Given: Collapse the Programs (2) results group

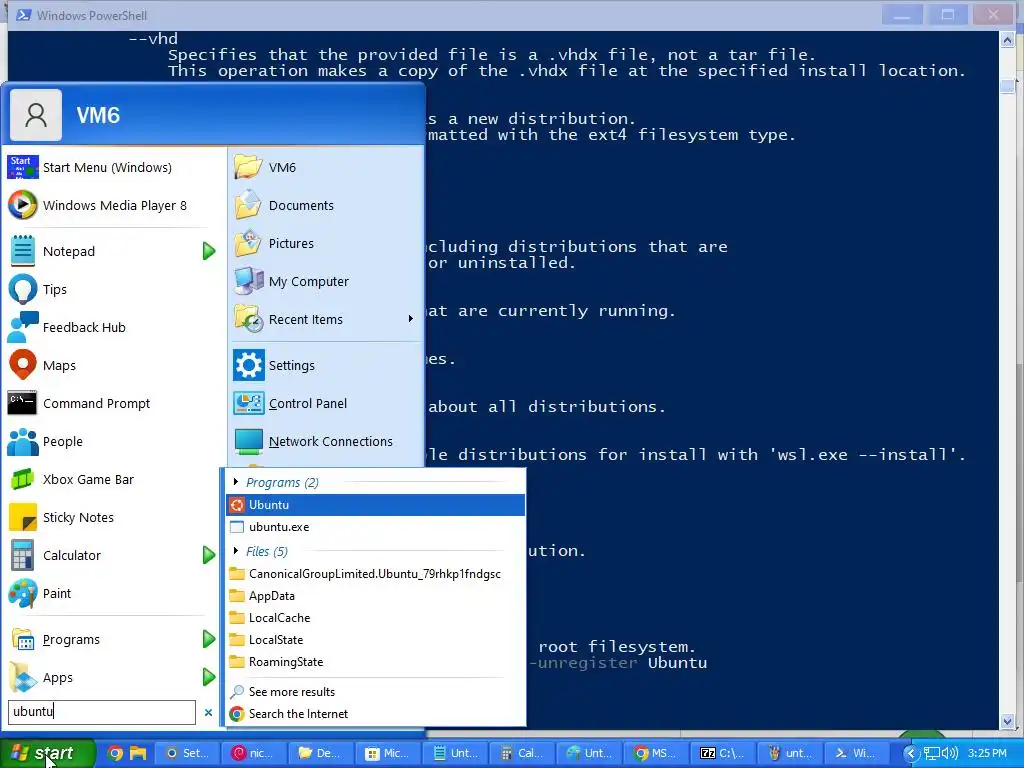Looking at the screenshot, I should pyautogui.click(x=236, y=483).
